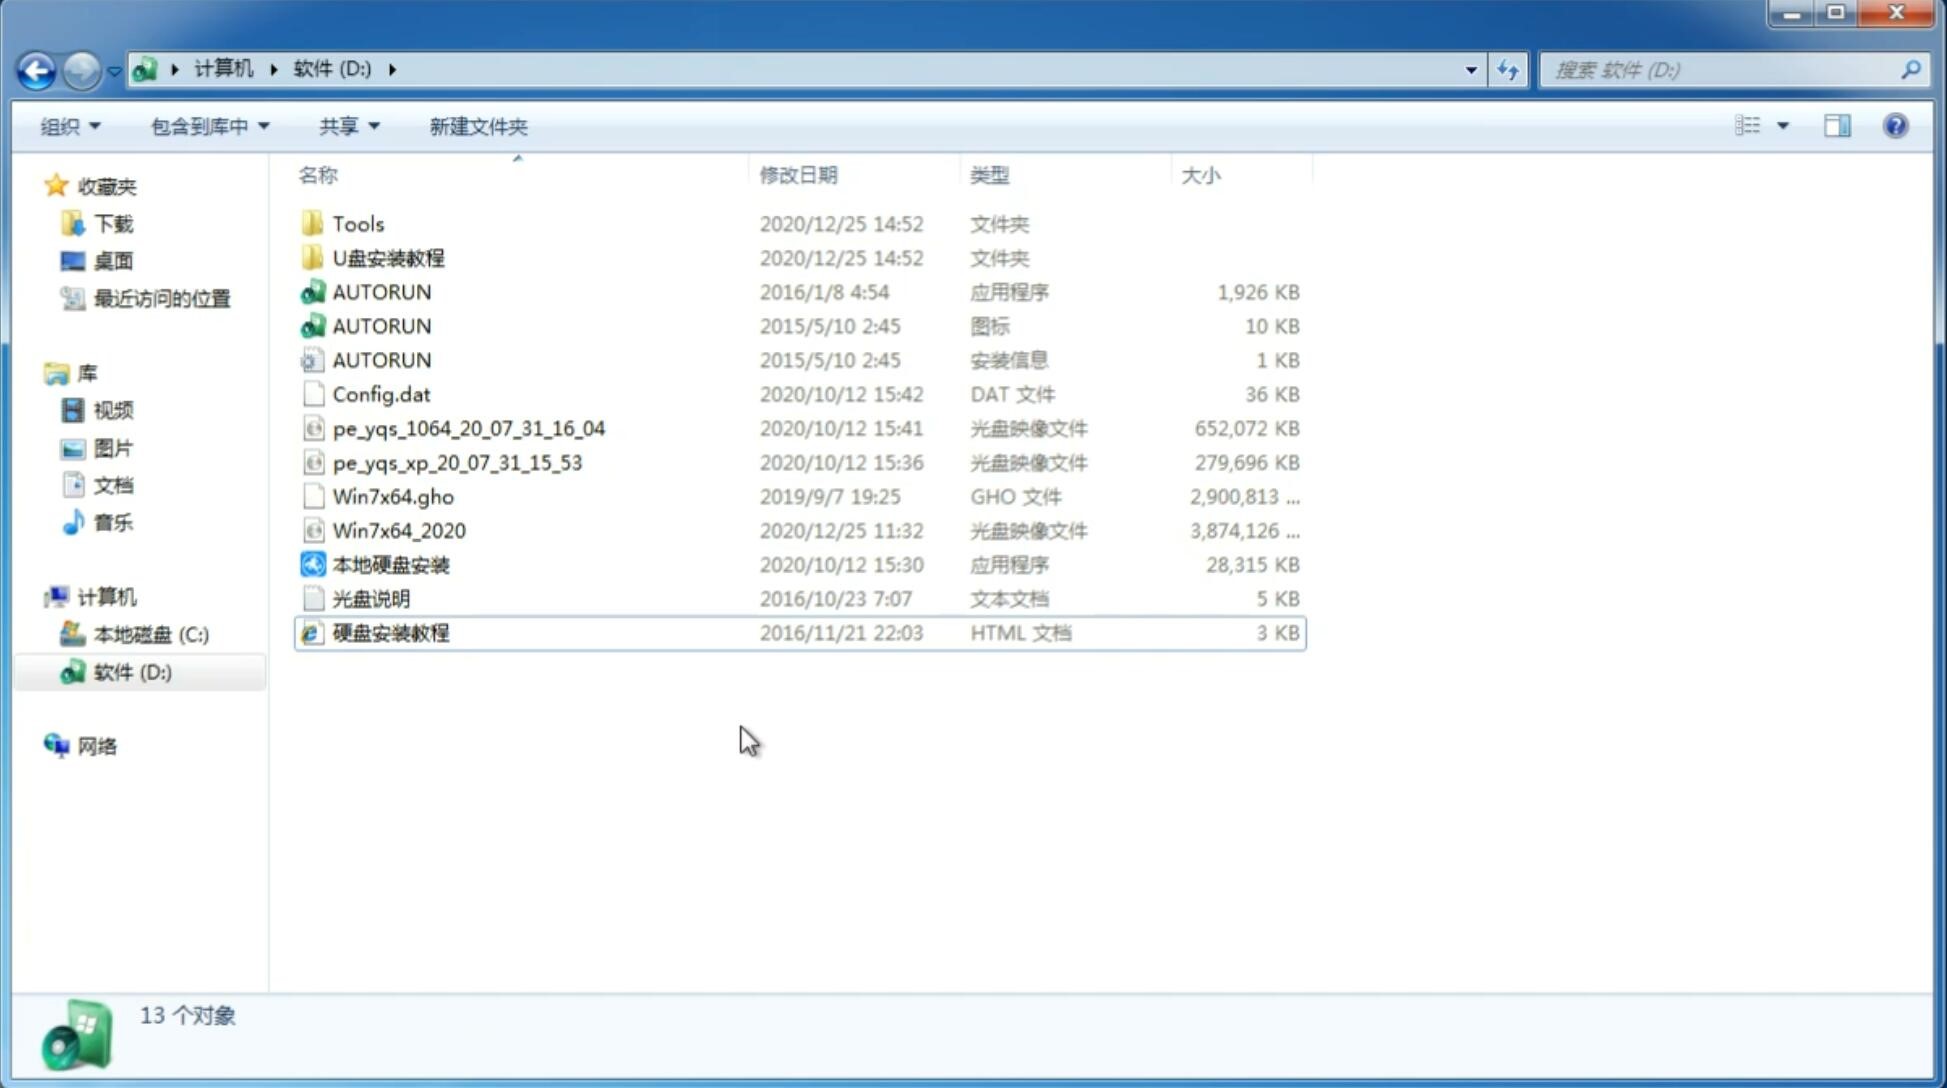This screenshot has height=1088, width=1947.
Task: Open pe_yqs_xp disc image file
Action: (x=457, y=462)
